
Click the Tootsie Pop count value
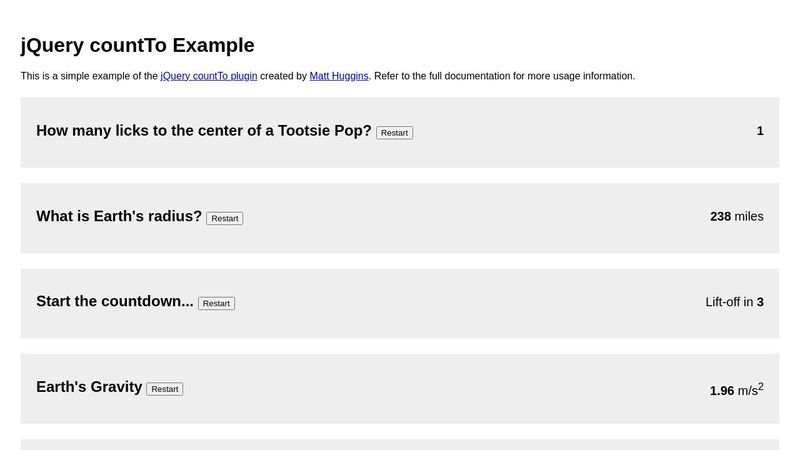[760, 131]
